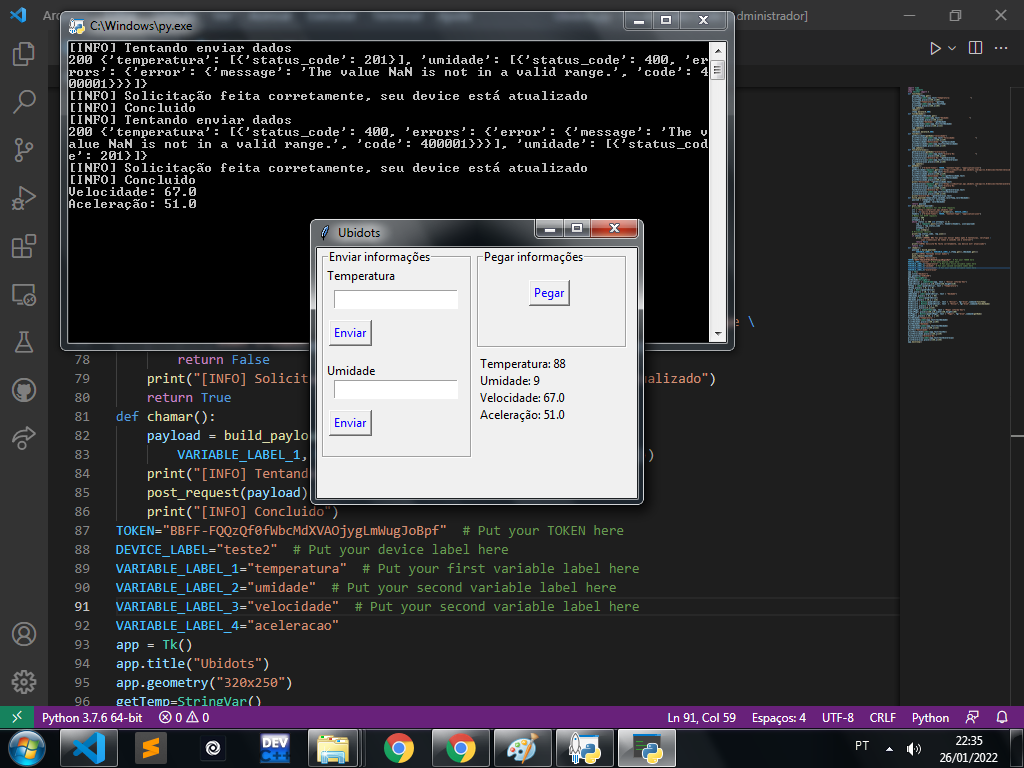1024x768 pixels.
Task: Click the def chamar(): line in the editor
Action: (x=165, y=417)
